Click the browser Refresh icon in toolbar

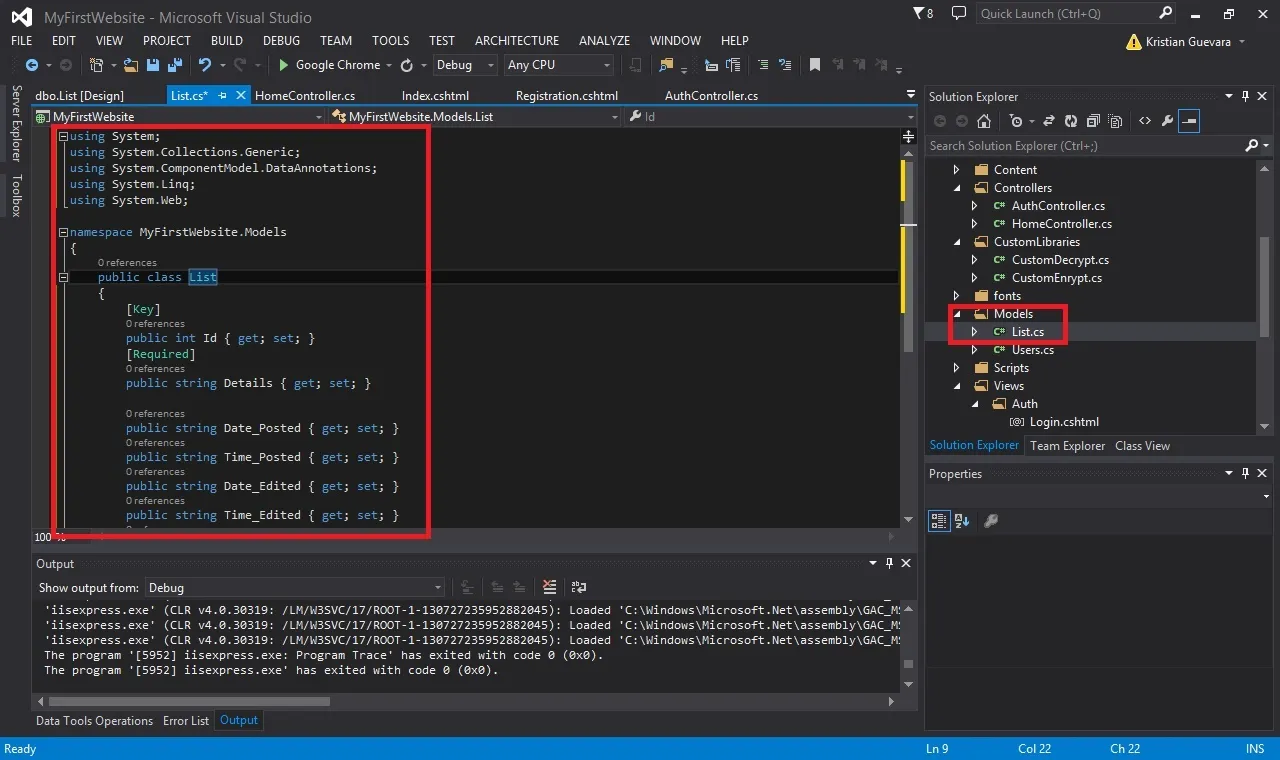coord(407,65)
